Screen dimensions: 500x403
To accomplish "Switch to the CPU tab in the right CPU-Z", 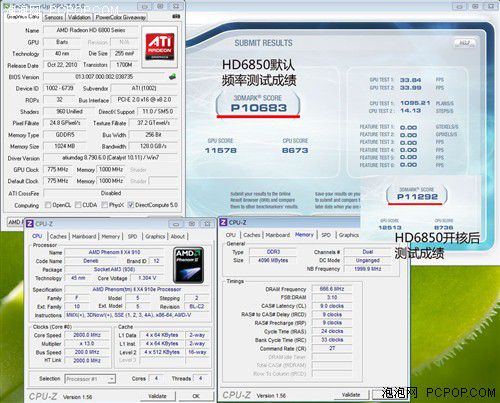I will (231, 235).
